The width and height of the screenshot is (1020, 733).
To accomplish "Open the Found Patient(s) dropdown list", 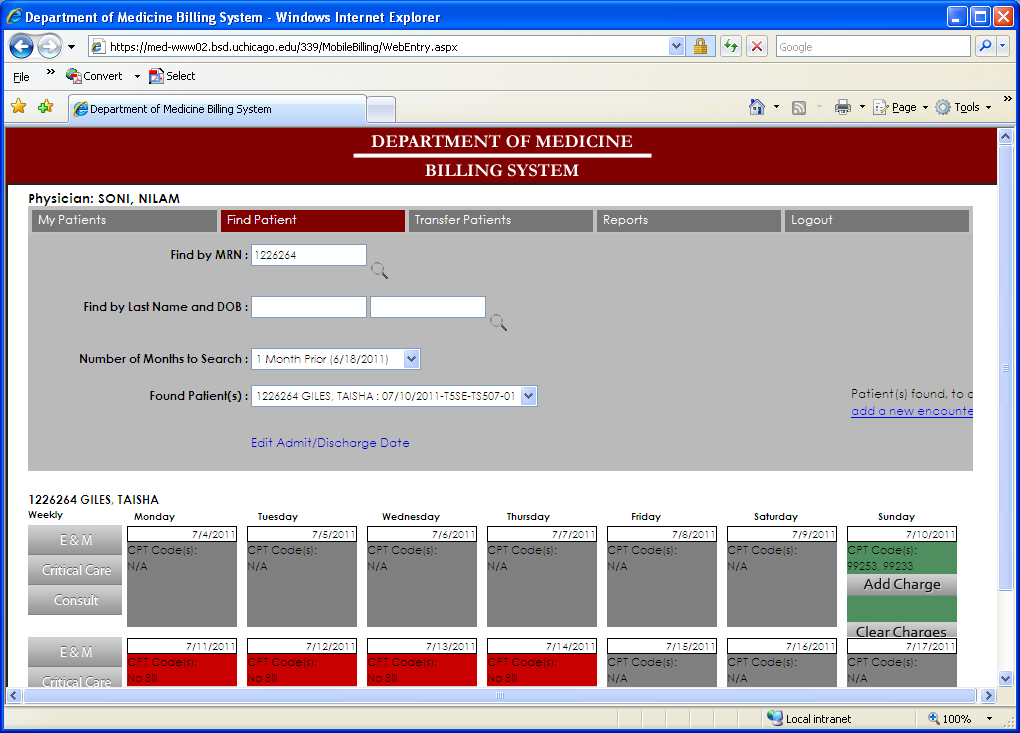I will coord(529,396).
